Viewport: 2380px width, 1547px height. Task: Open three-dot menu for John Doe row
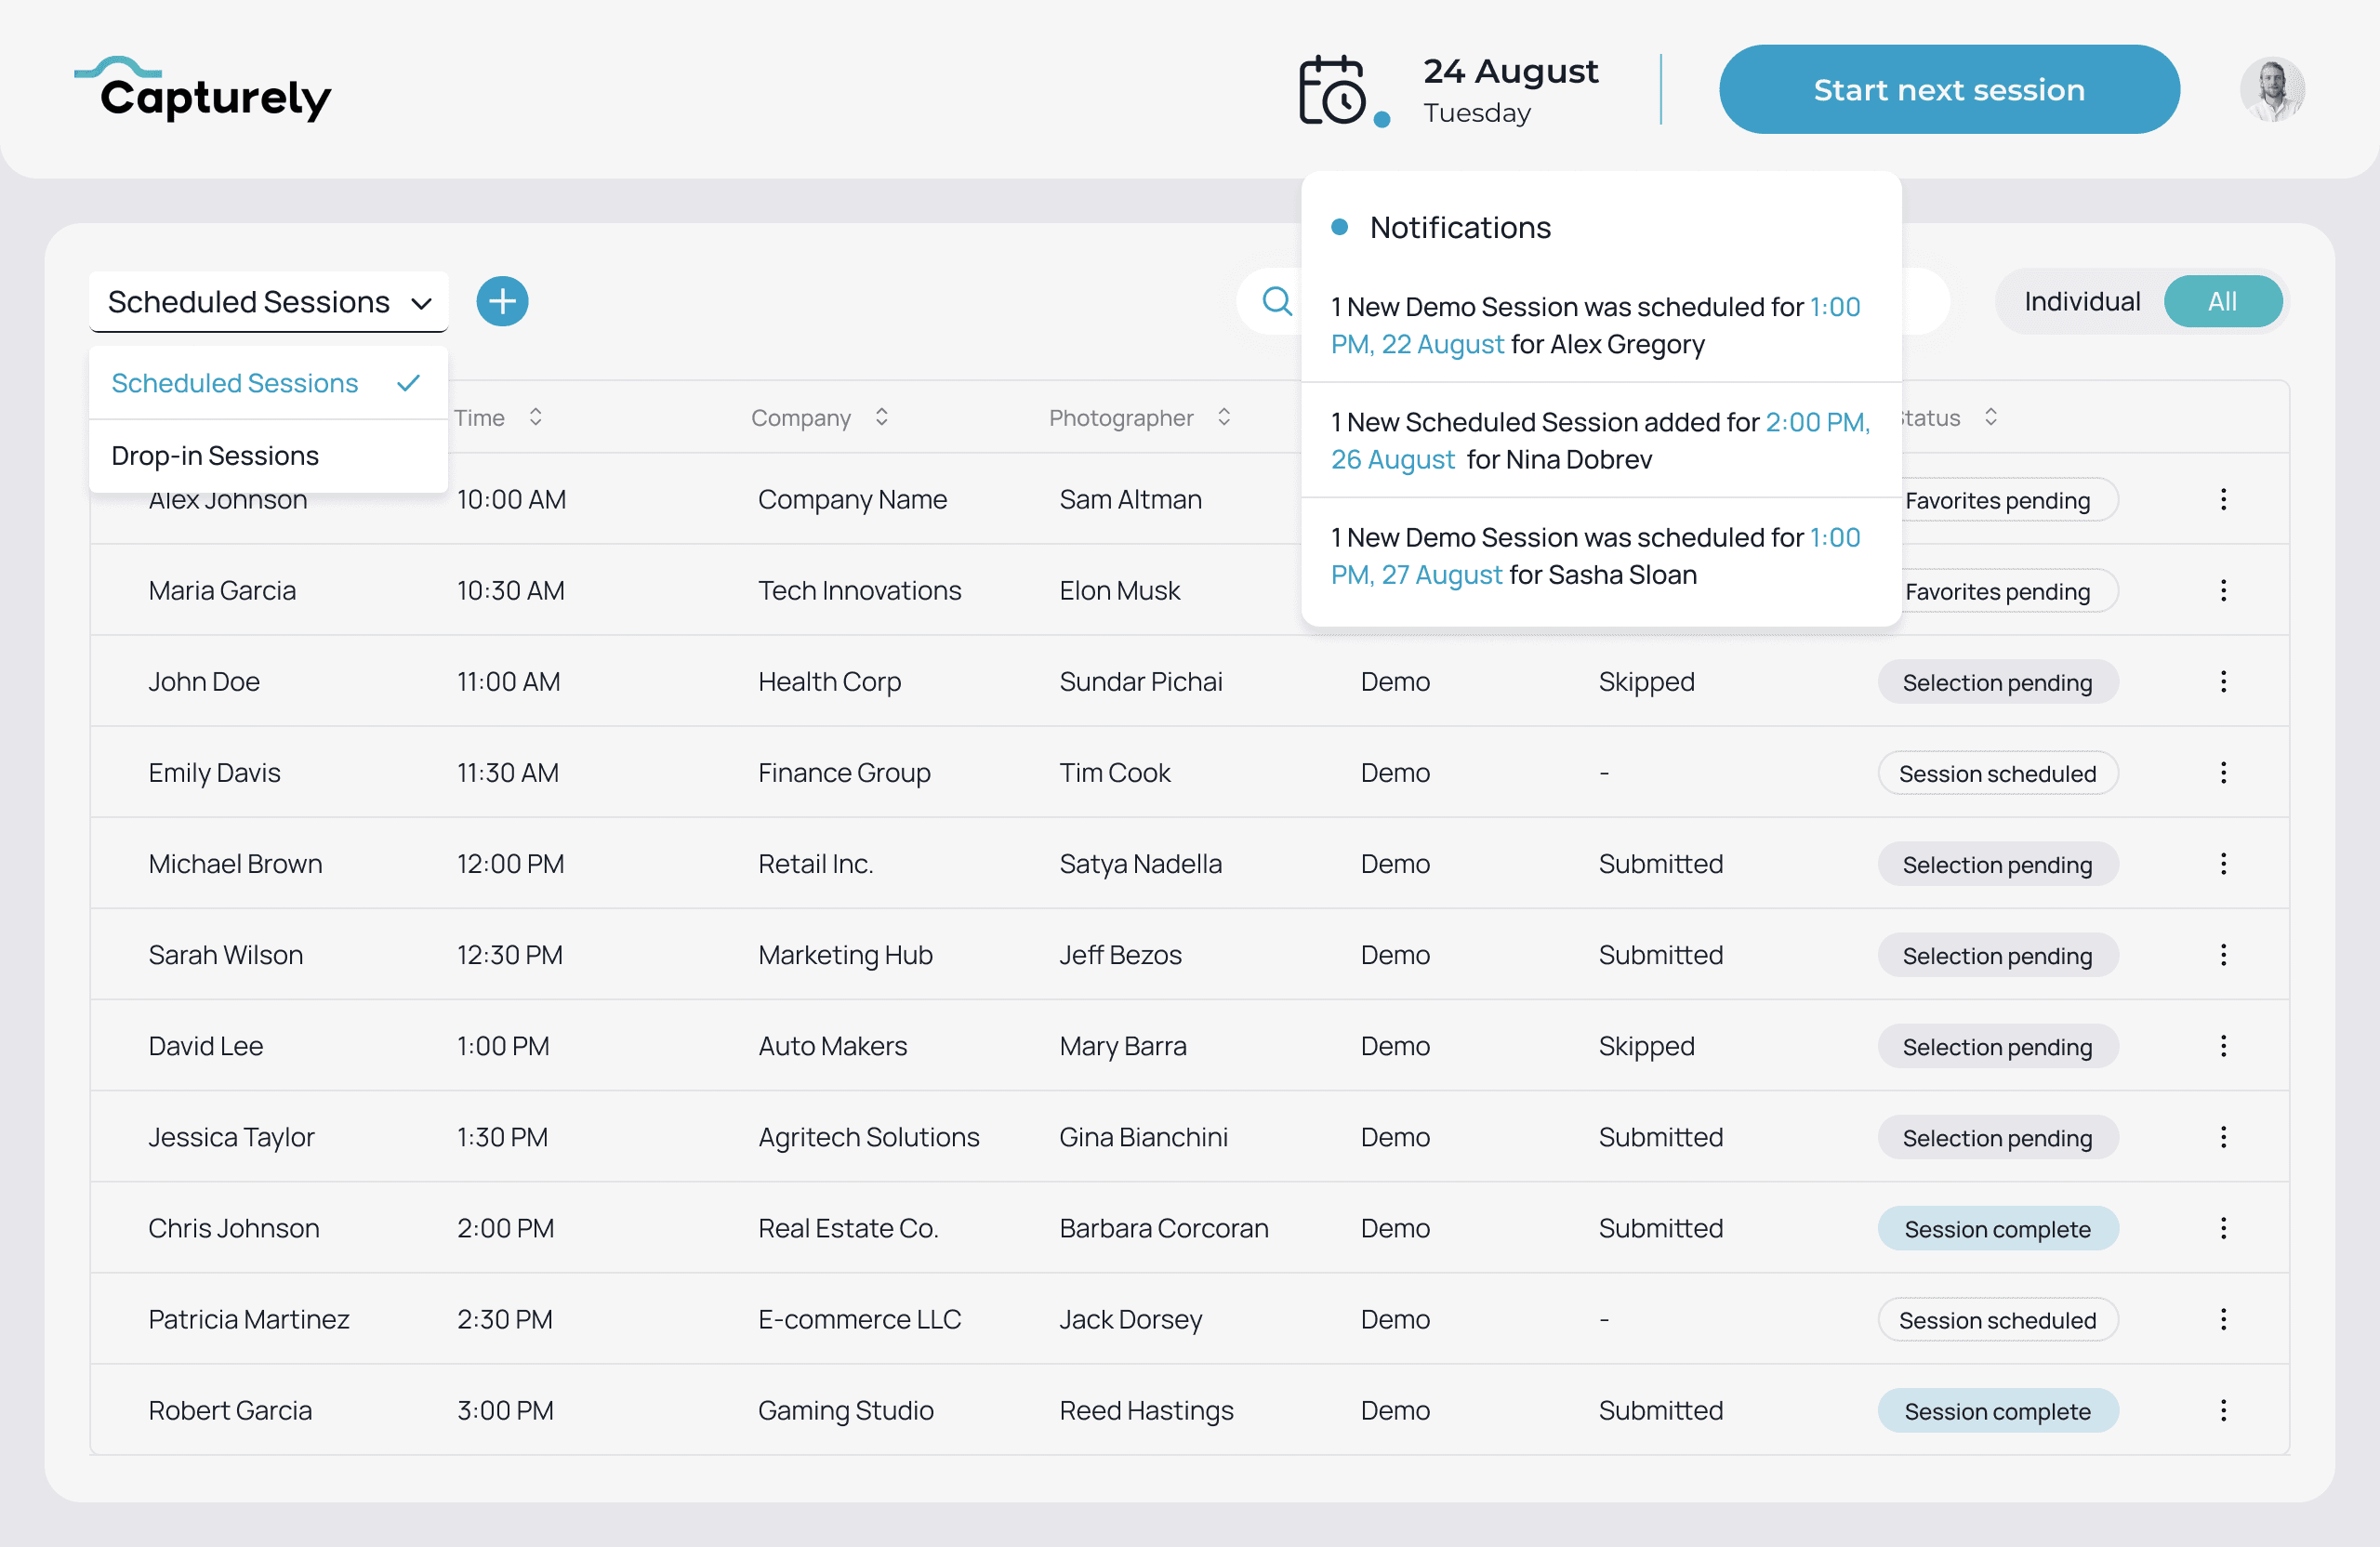(2223, 681)
